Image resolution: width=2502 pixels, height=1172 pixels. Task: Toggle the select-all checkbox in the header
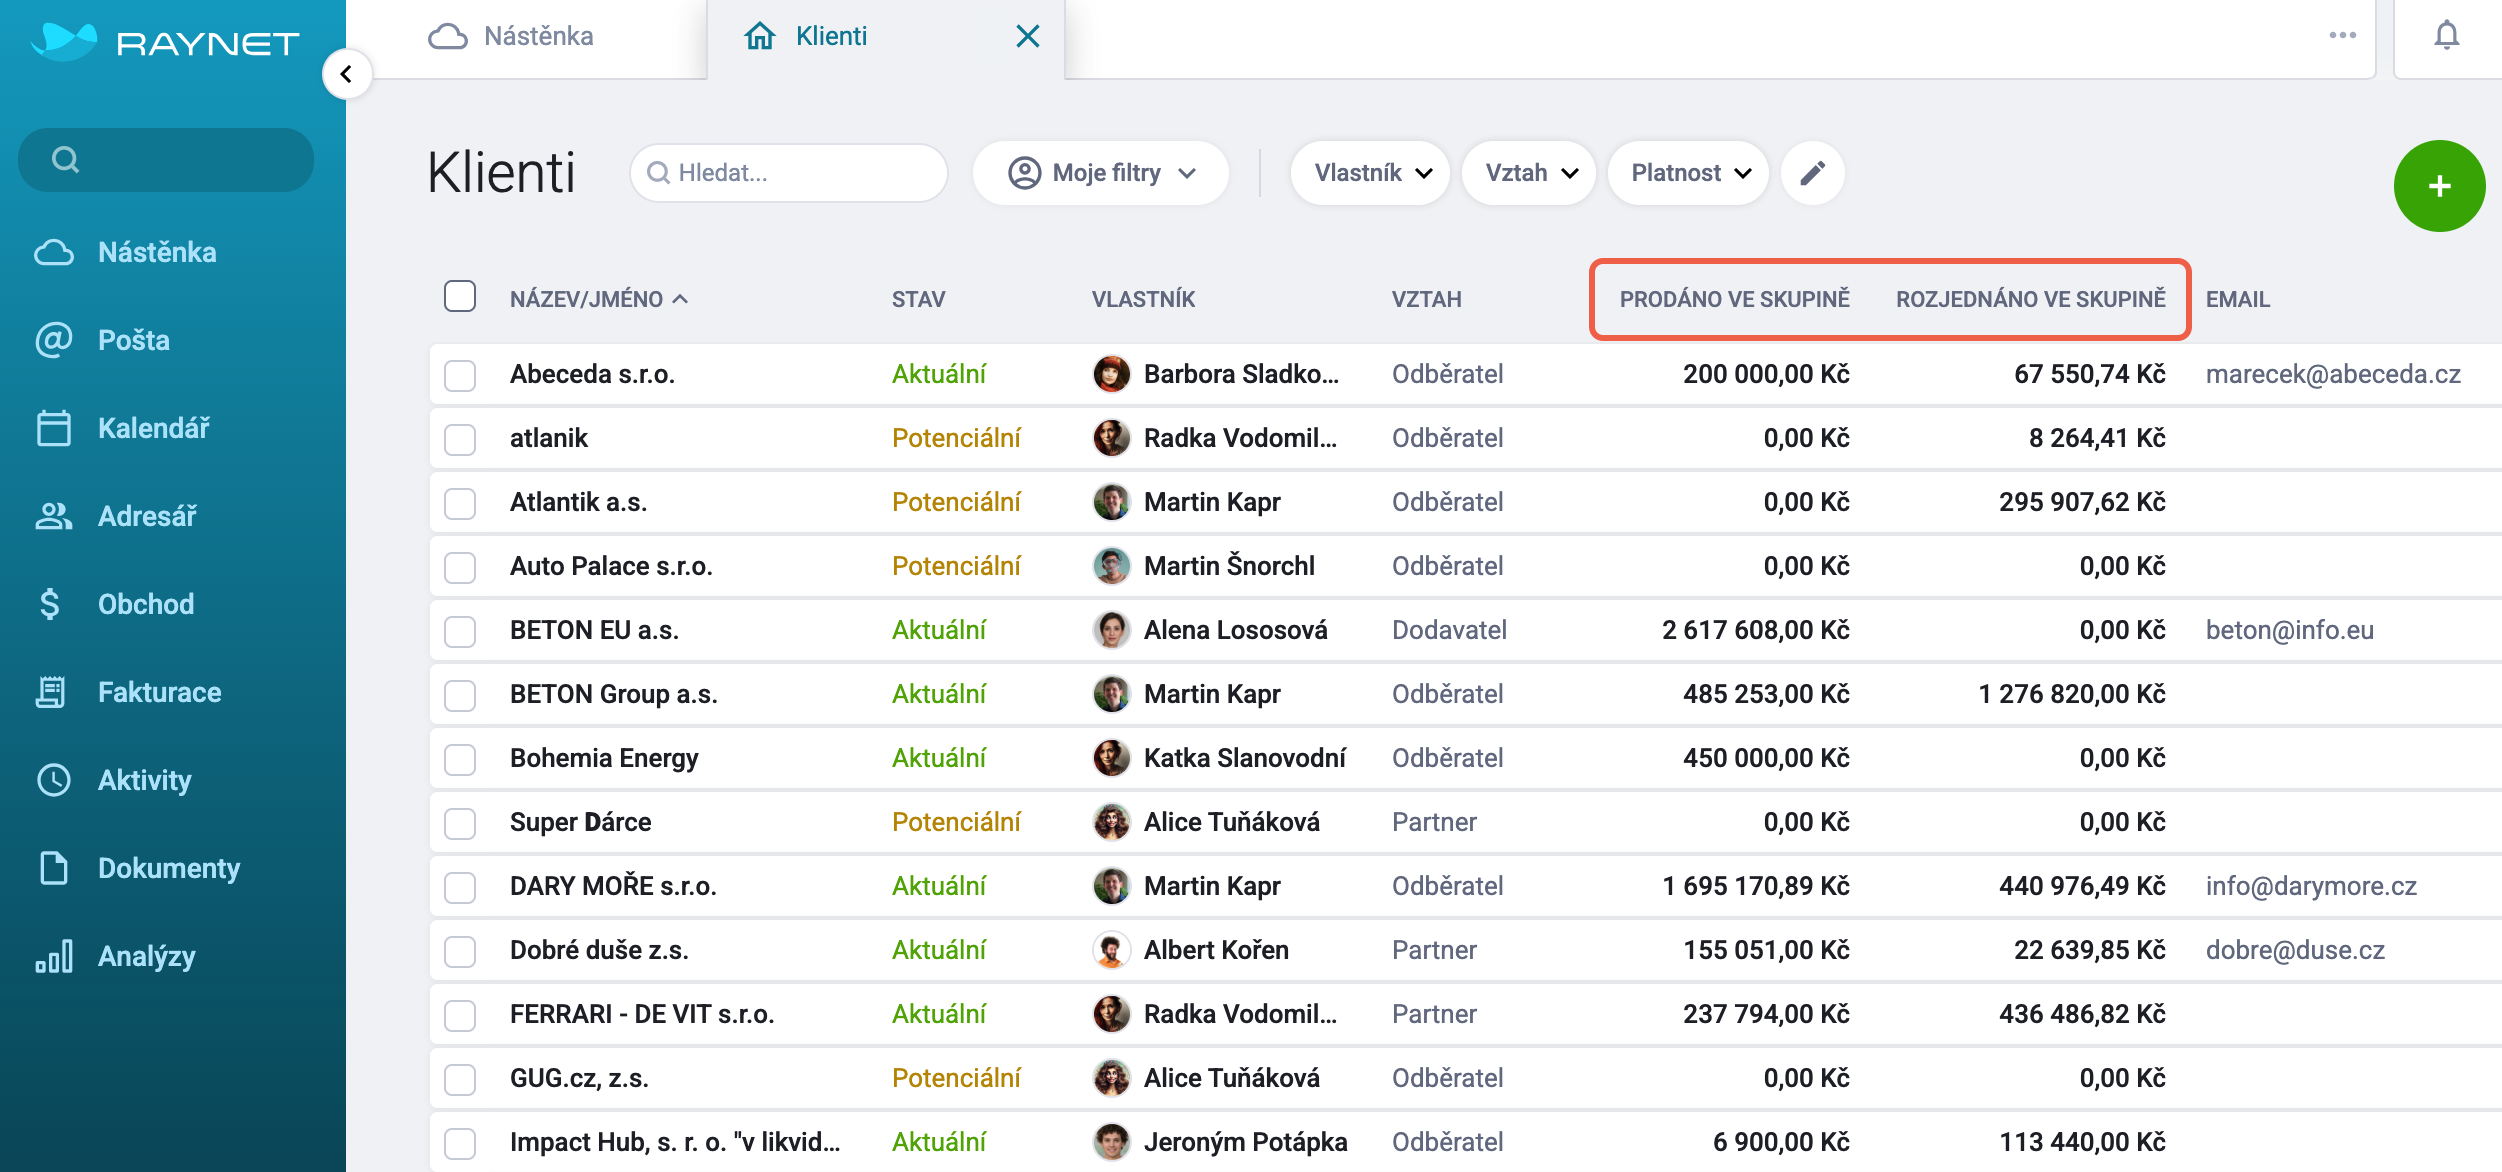coord(460,297)
